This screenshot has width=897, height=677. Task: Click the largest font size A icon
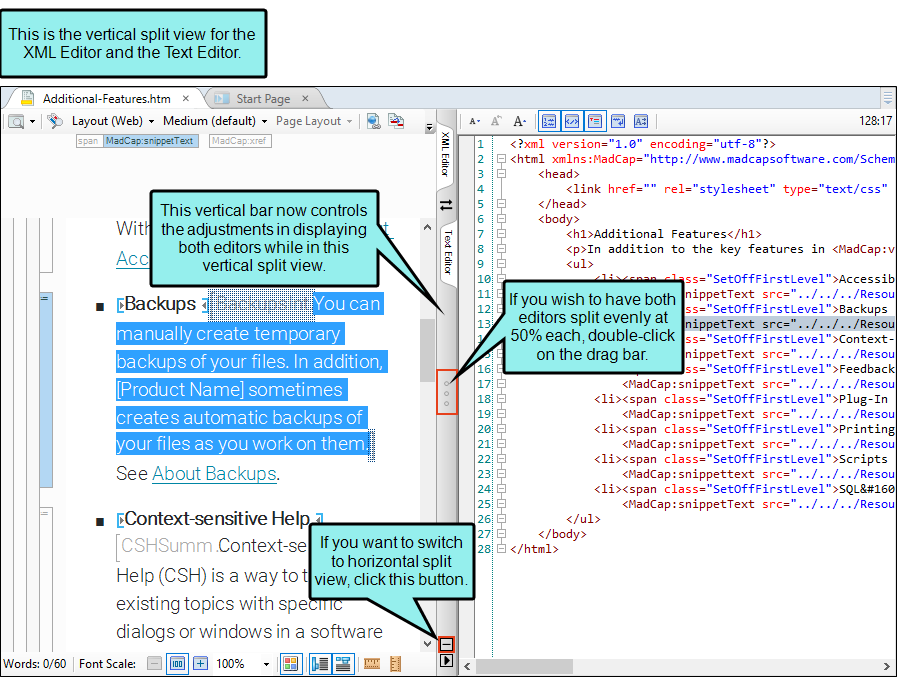pos(519,121)
